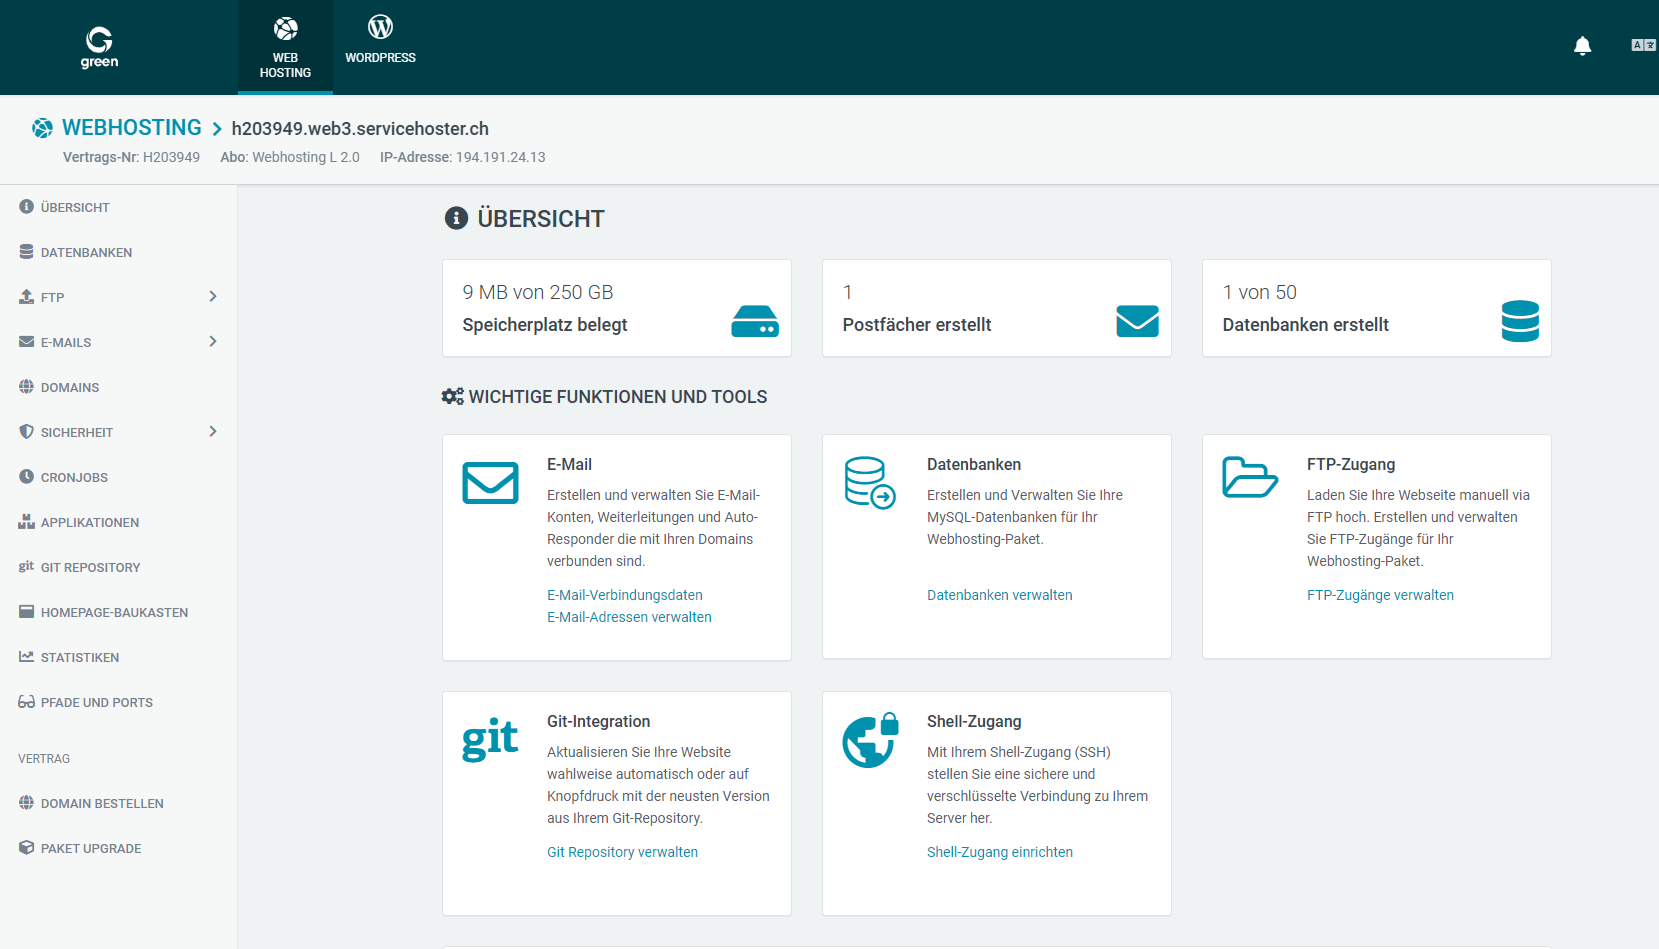Viewport: 1659px width, 949px height.
Task: Click the WEBHOSTING breadcrumb link
Action: click(x=132, y=128)
